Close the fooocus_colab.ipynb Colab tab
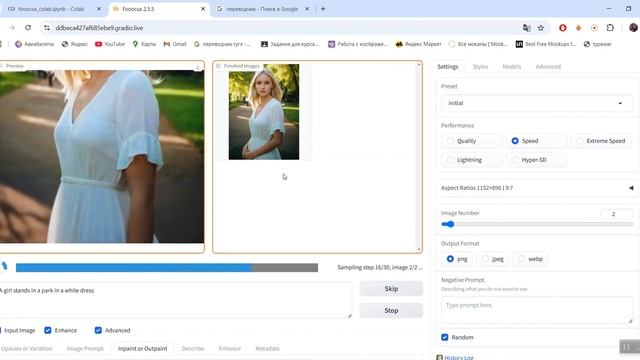The image size is (640, 360). 98,9
